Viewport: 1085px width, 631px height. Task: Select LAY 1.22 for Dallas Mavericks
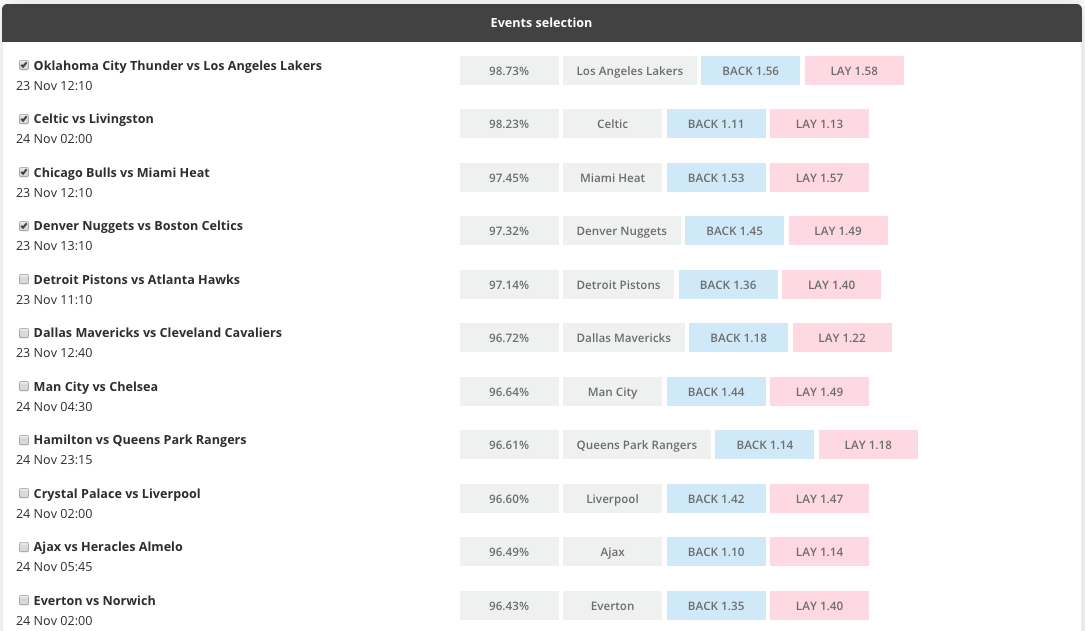click(x=842, y=338)
